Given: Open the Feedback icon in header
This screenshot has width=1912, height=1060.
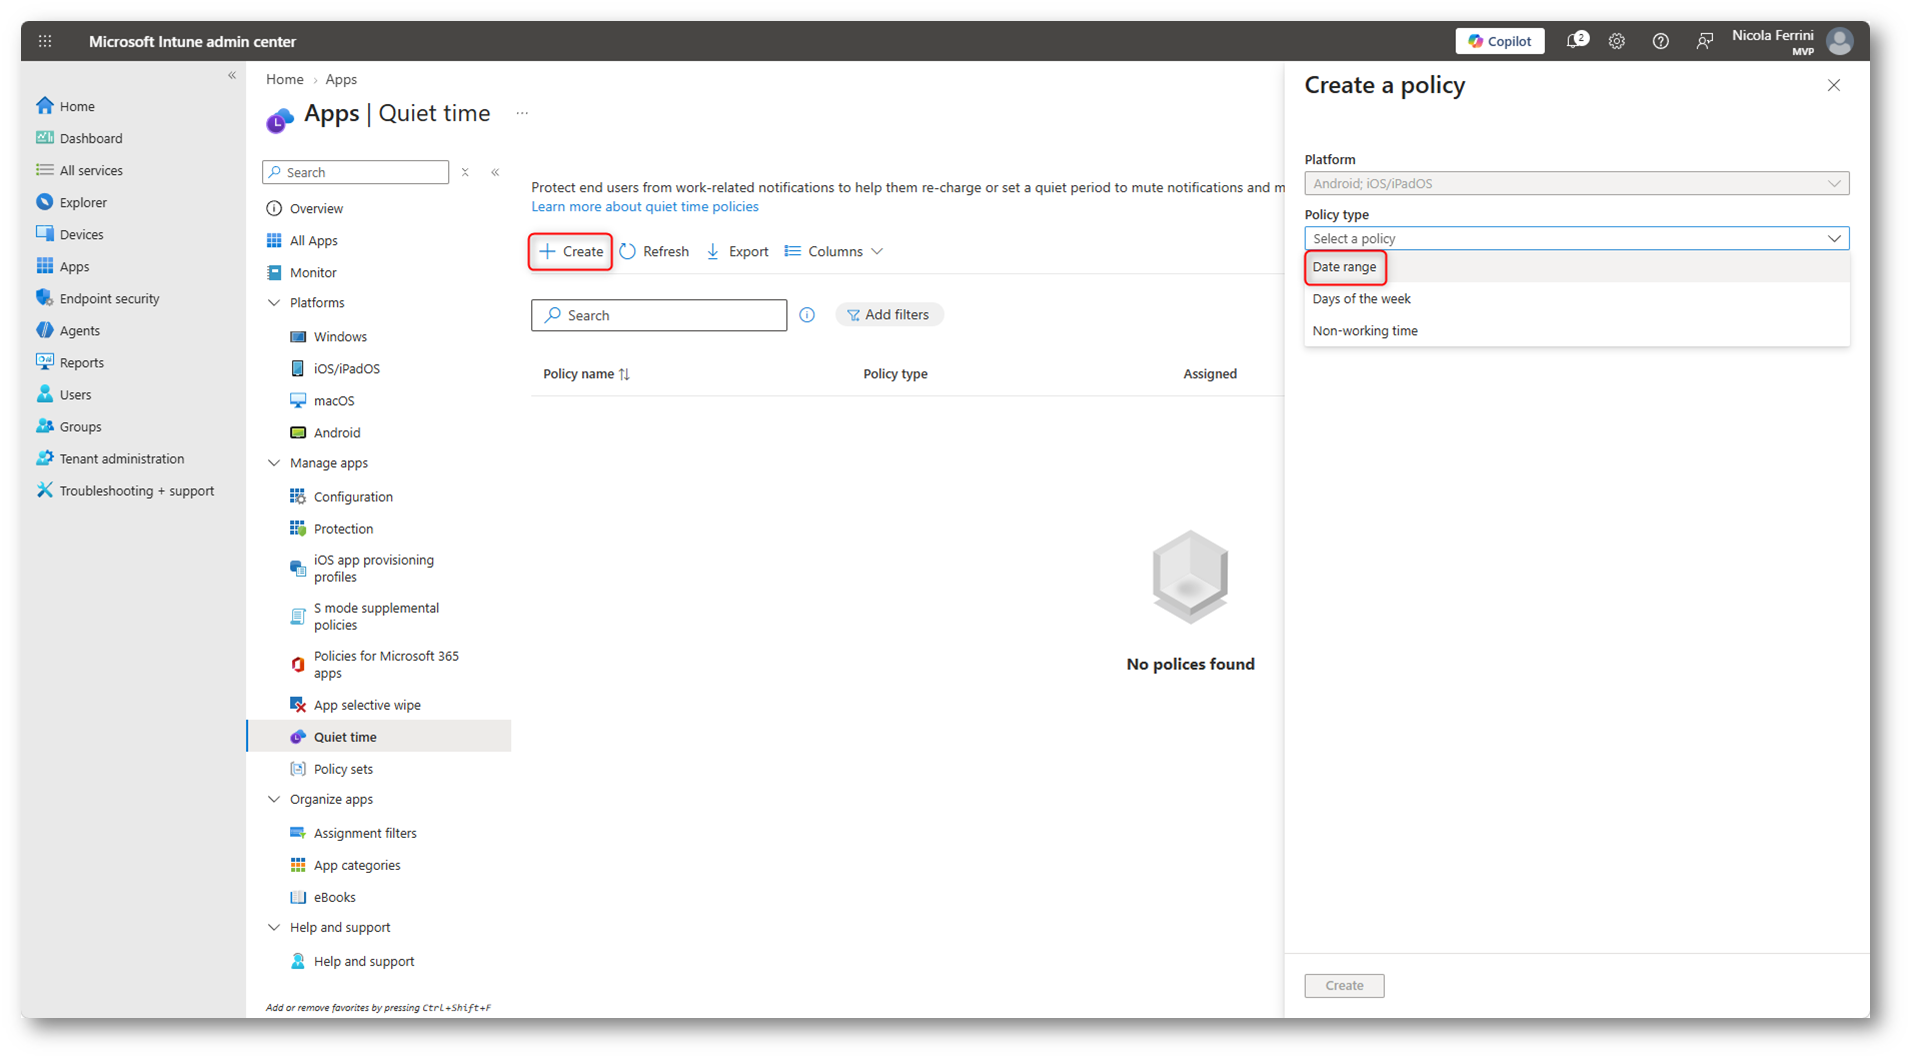Looking at the screenshot, I should coord(1704,41).
